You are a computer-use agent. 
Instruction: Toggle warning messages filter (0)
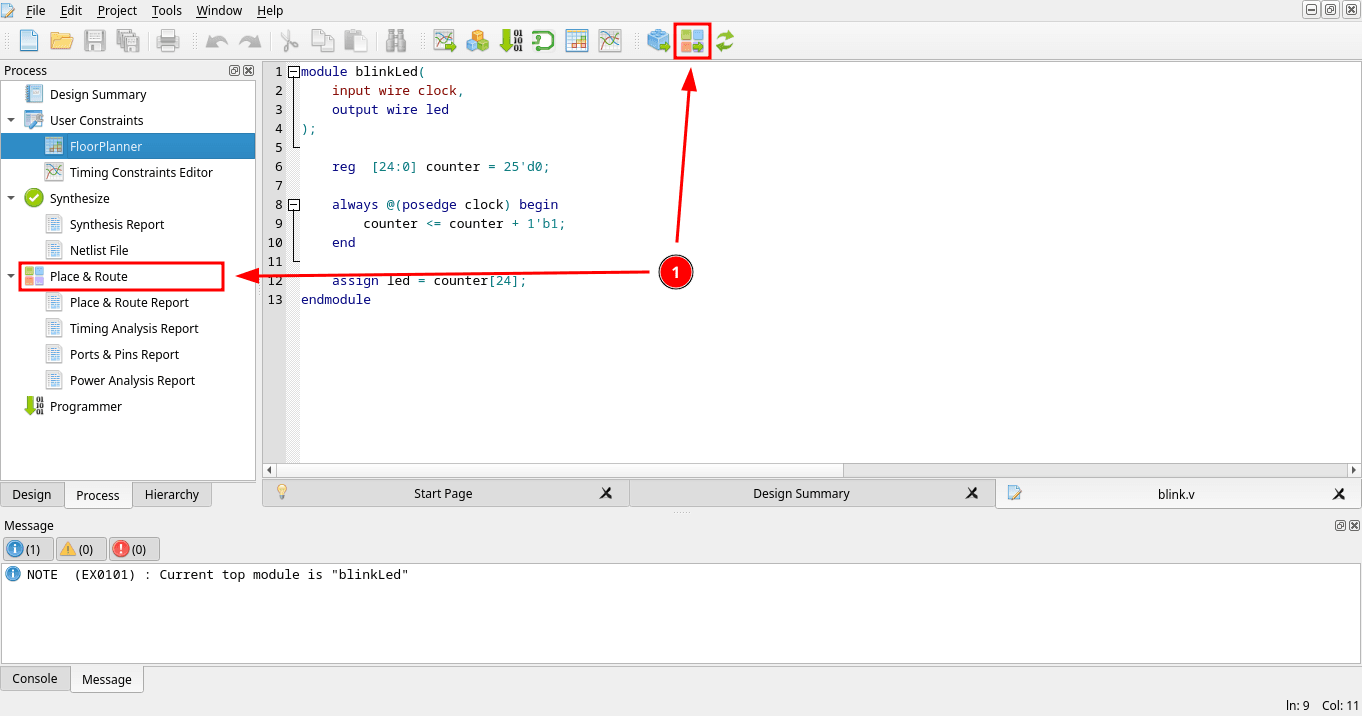pyautogui.click(x=81, y=549)
